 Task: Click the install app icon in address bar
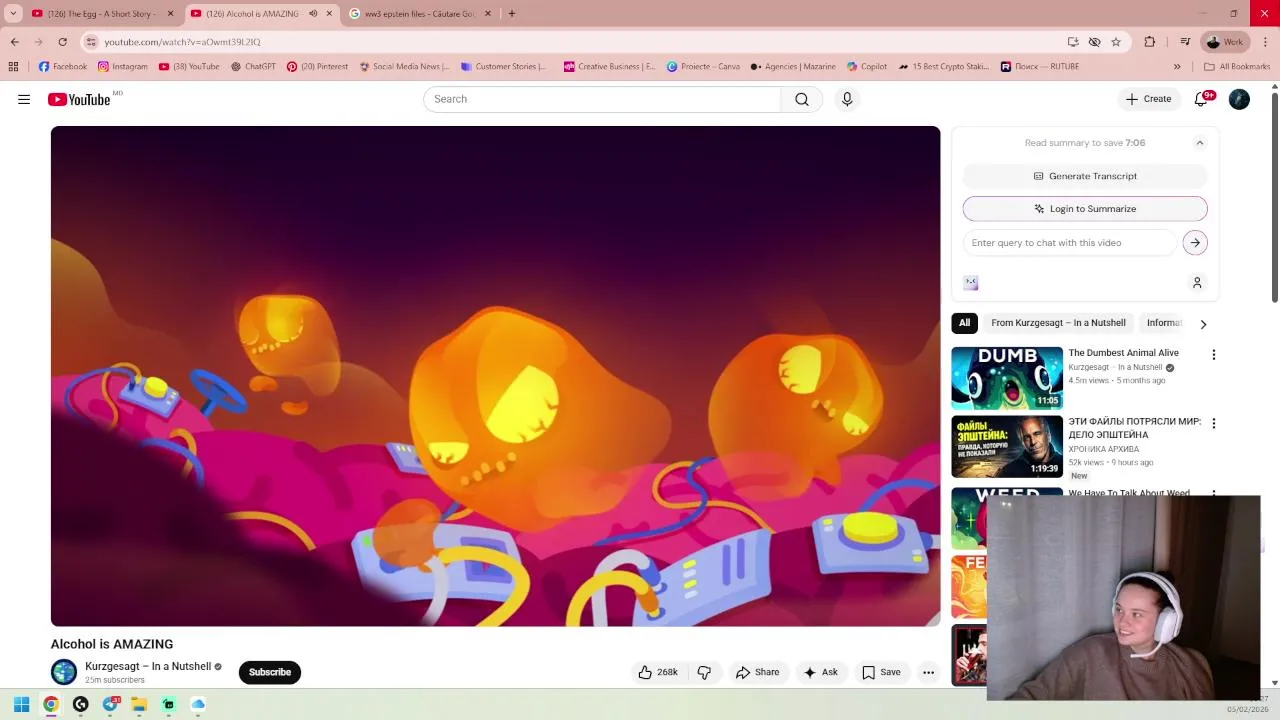point(1073,42)
